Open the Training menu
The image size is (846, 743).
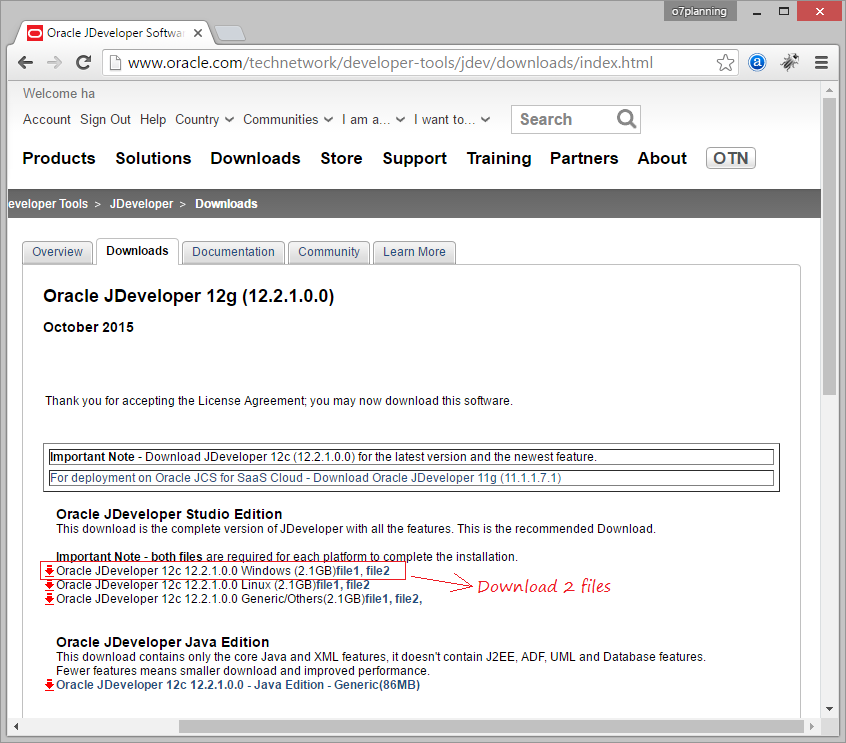(x=499, y=158)
